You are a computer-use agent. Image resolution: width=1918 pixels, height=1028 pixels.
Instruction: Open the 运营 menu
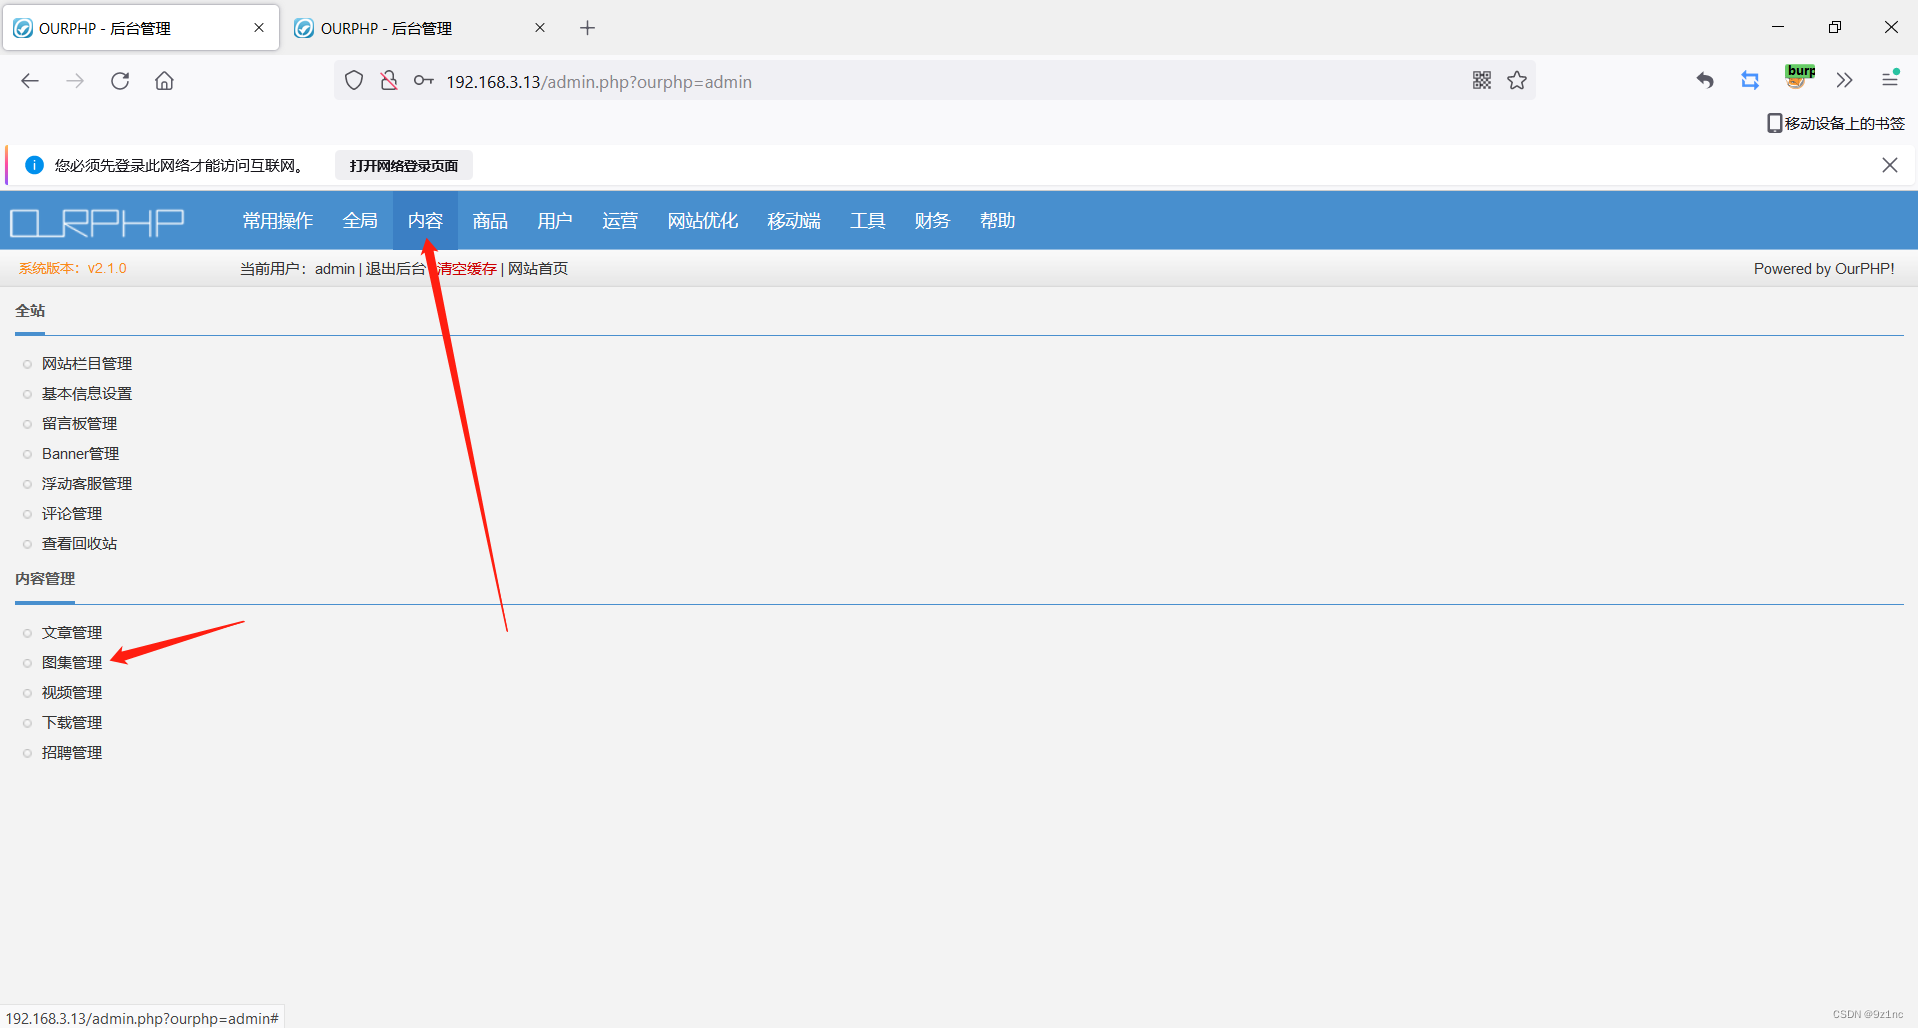[620, 221]
